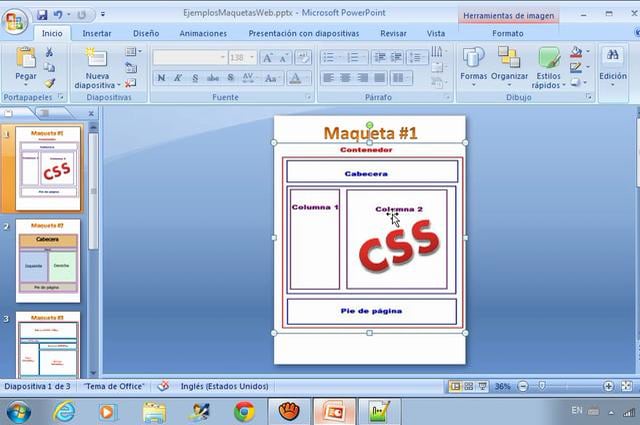This screenshot has height=425, width=640.
Task: Decrease the font size with the small A icon
Action: [x=283, y=58]
